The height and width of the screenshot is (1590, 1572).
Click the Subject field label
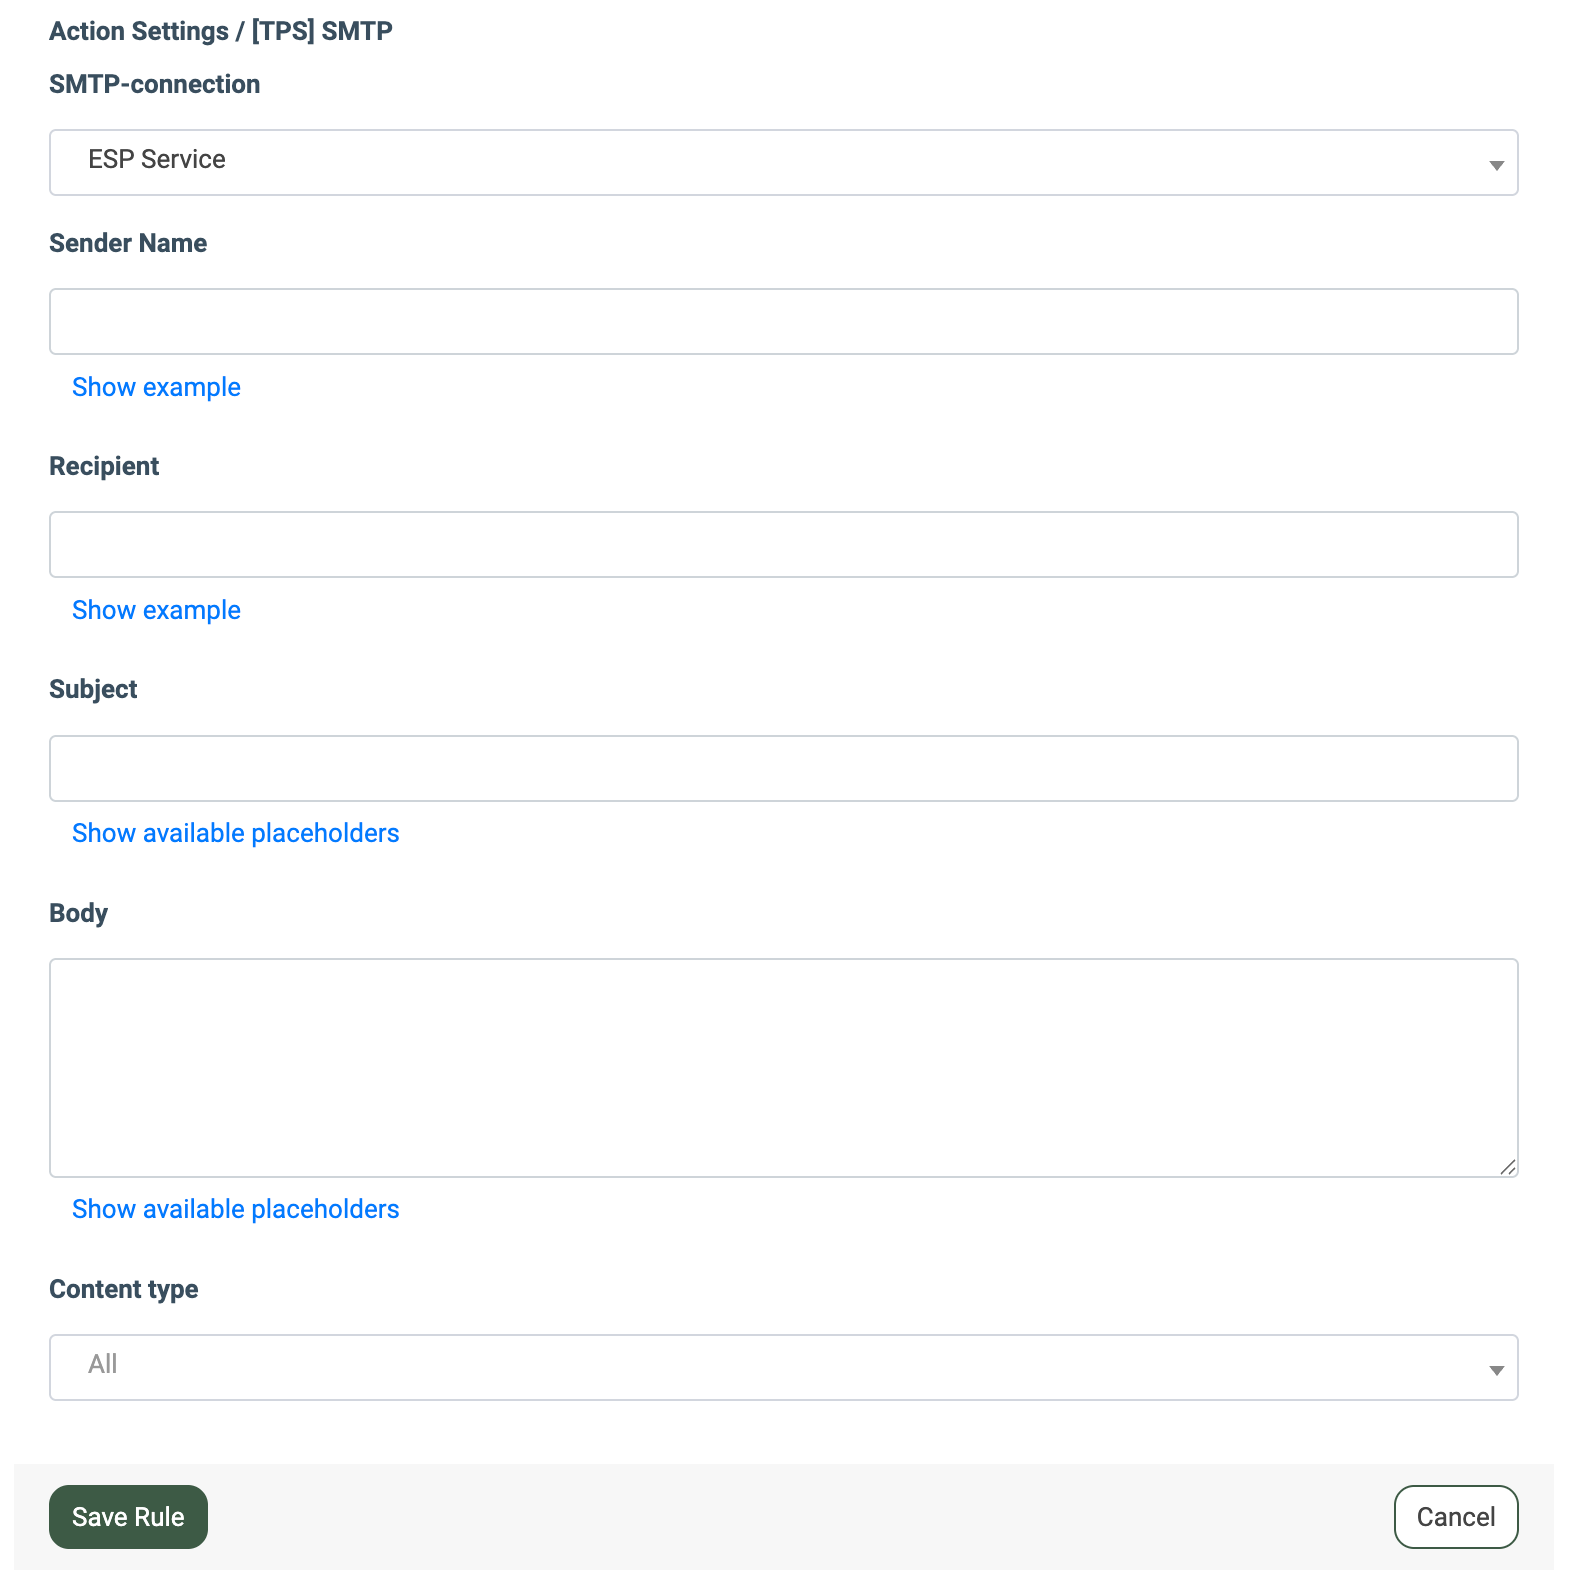pyautogui.click(x=93, y=689)
